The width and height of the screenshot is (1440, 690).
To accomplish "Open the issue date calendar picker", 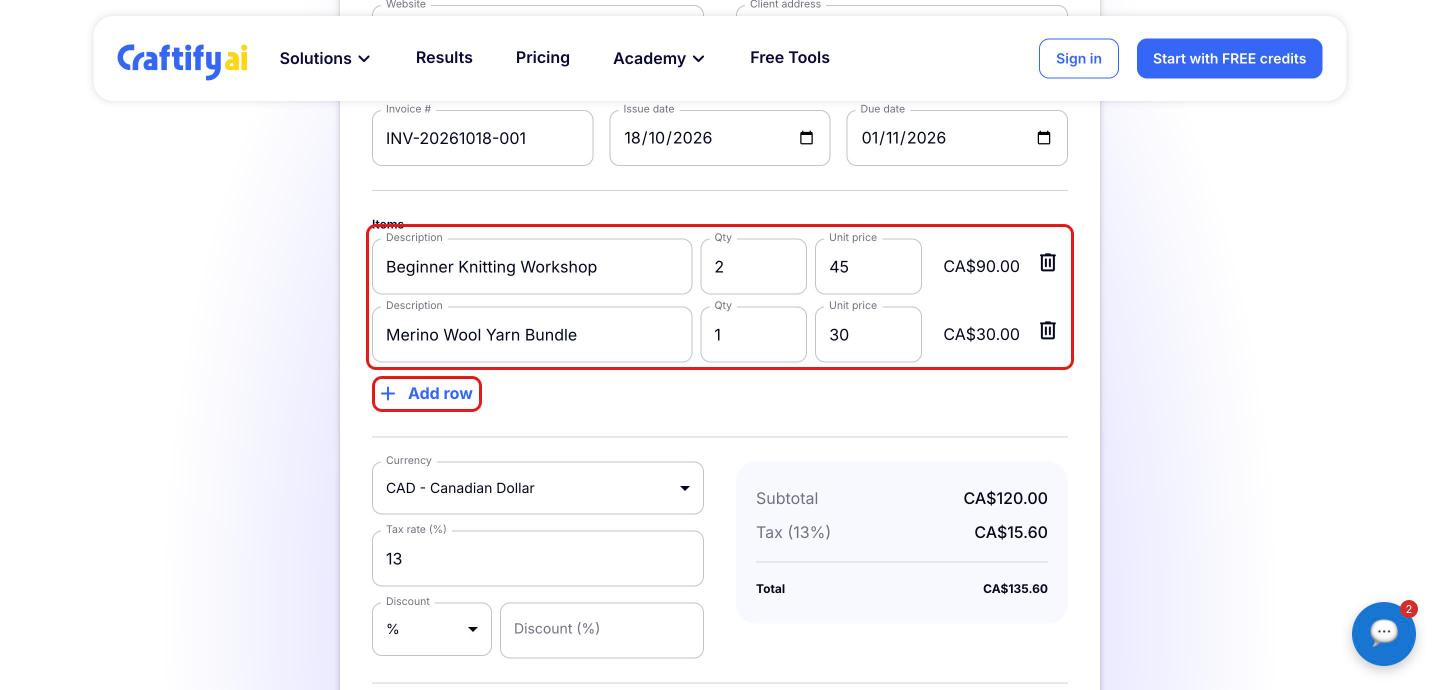I will pos(806,138).
